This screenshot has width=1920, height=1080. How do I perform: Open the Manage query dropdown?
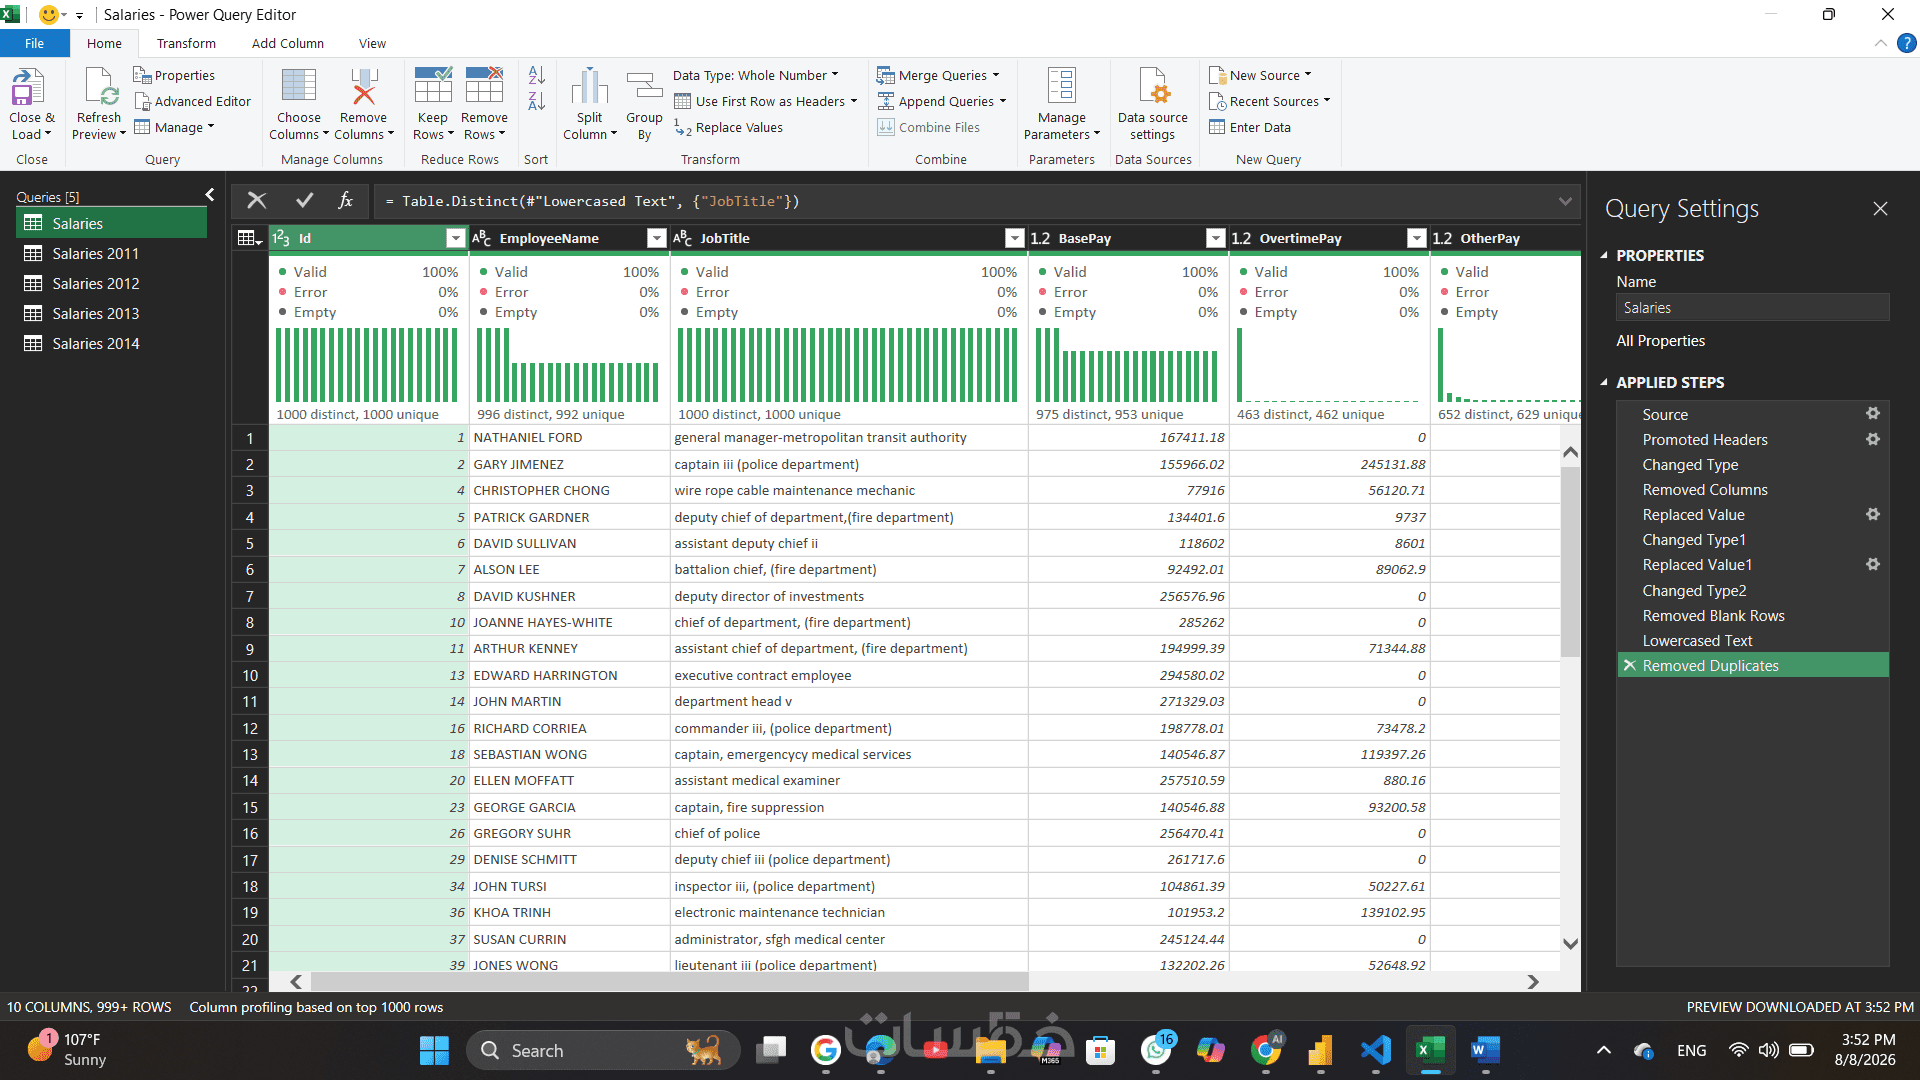click(x=175, y=127)
